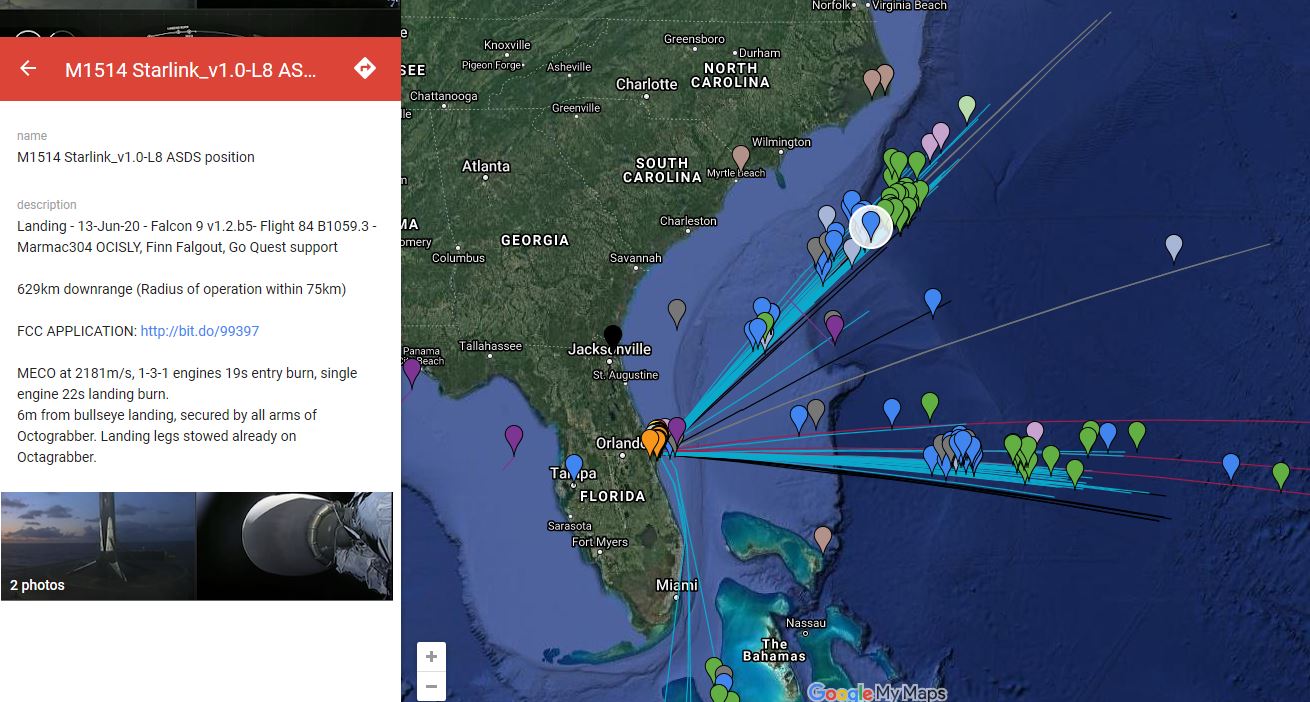Viewport: 1310px width, 702px height.
Task: Select the light green marker off North Carolina
Action: click(967, 108)
